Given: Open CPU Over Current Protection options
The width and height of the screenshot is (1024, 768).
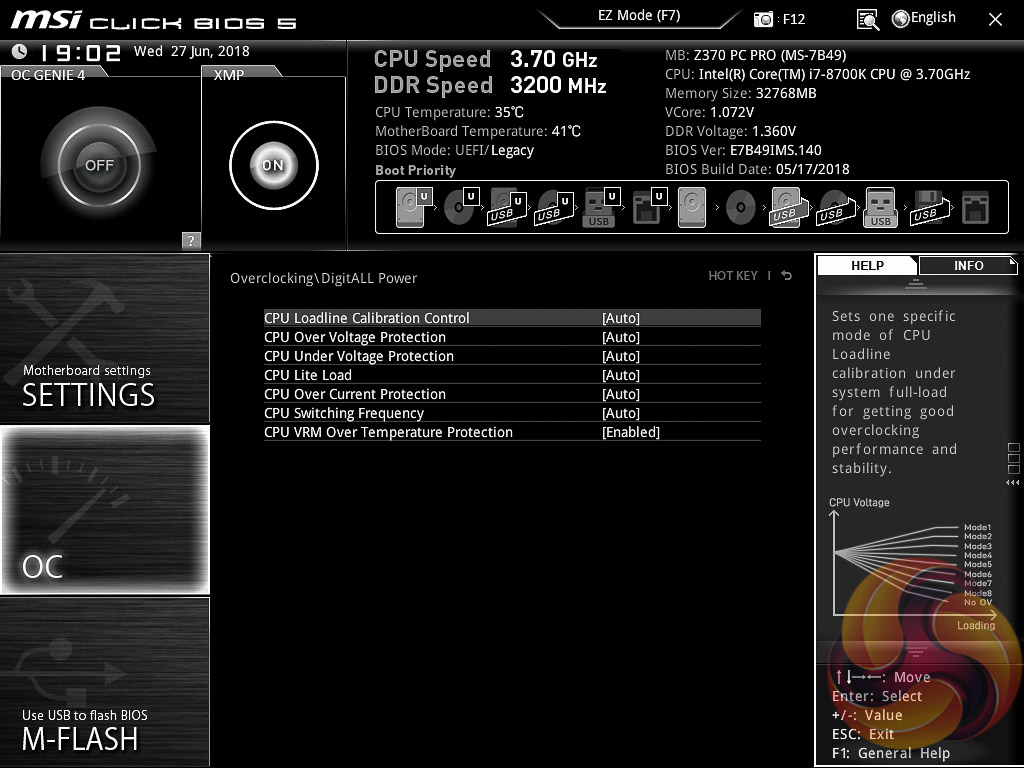Looking at the screenshot, I should (x=512, y=394).
